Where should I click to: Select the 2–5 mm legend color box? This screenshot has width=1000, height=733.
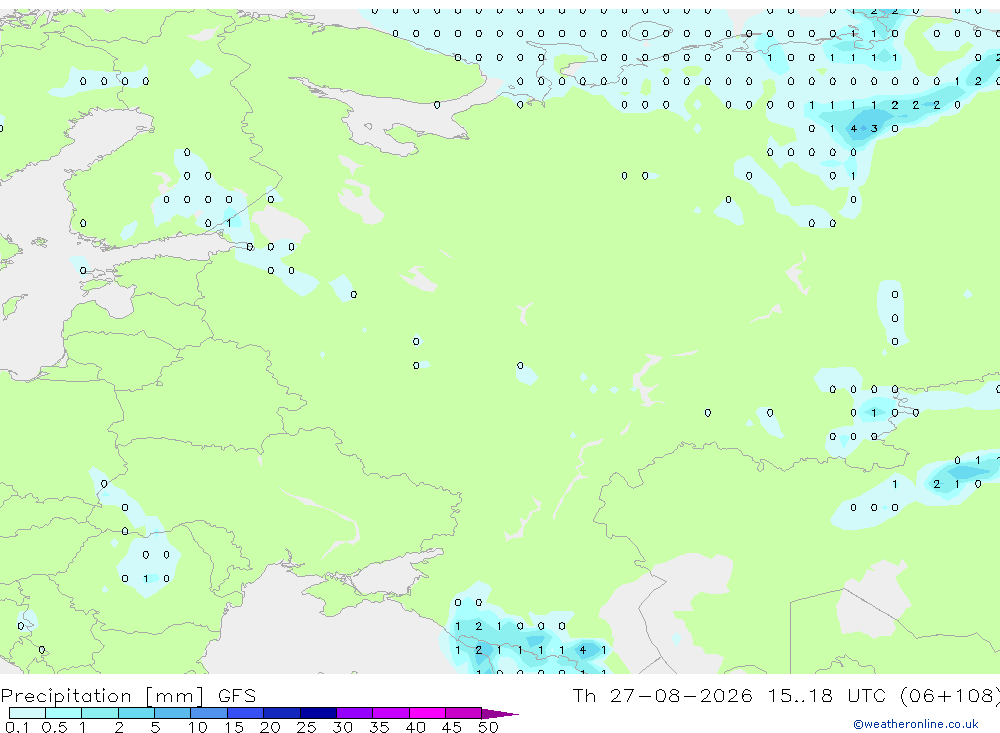point(136,713)
